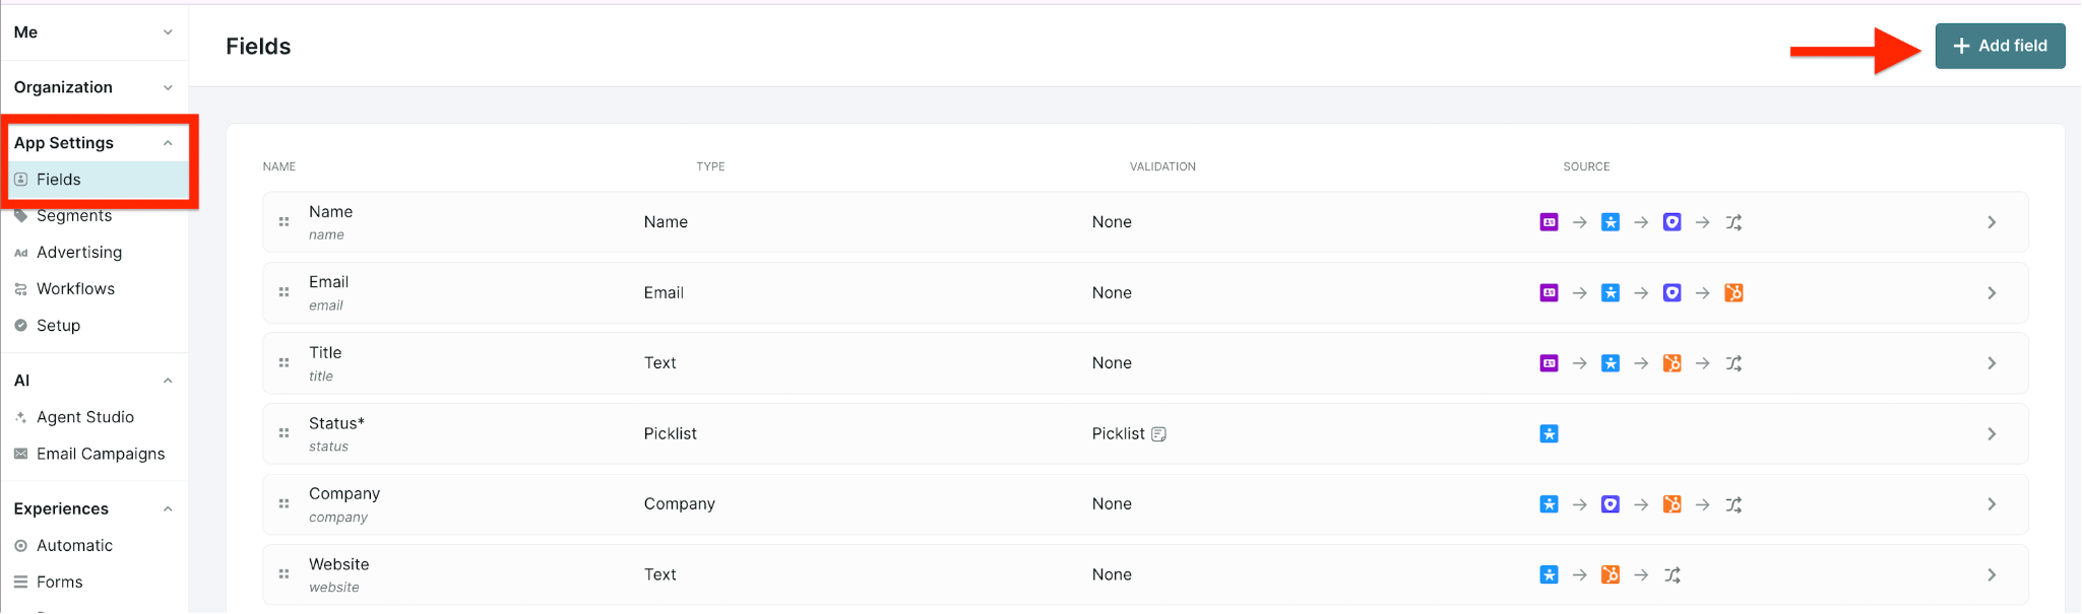Collapse the App Settings section

(168, 143)
